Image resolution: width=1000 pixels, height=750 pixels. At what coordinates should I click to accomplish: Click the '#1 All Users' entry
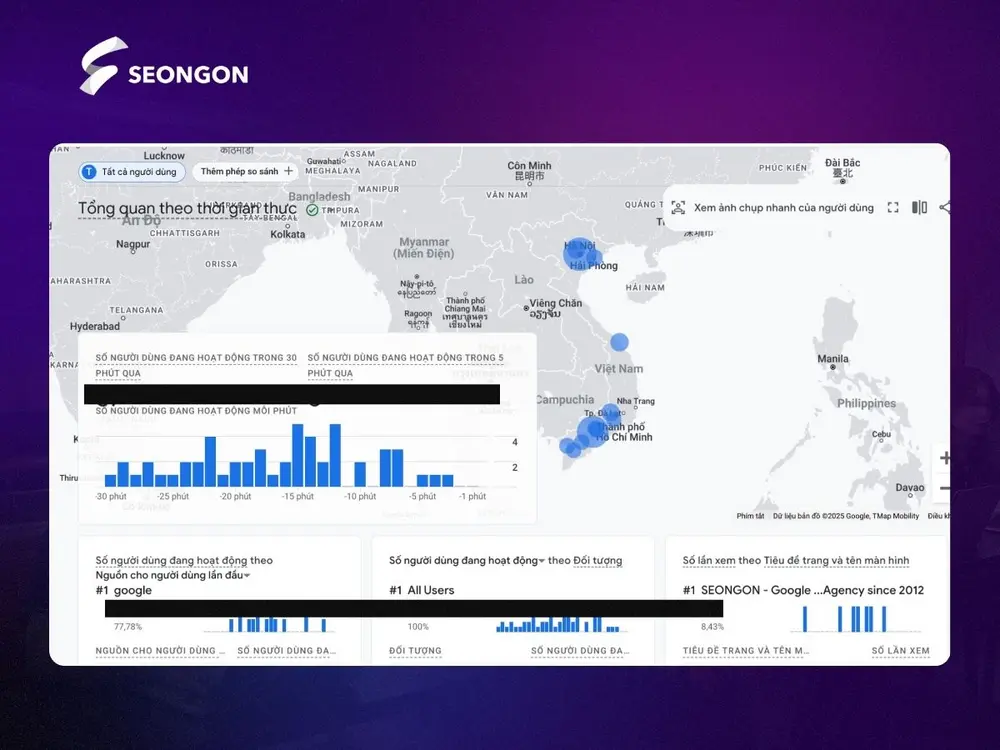tap(422, 591)
